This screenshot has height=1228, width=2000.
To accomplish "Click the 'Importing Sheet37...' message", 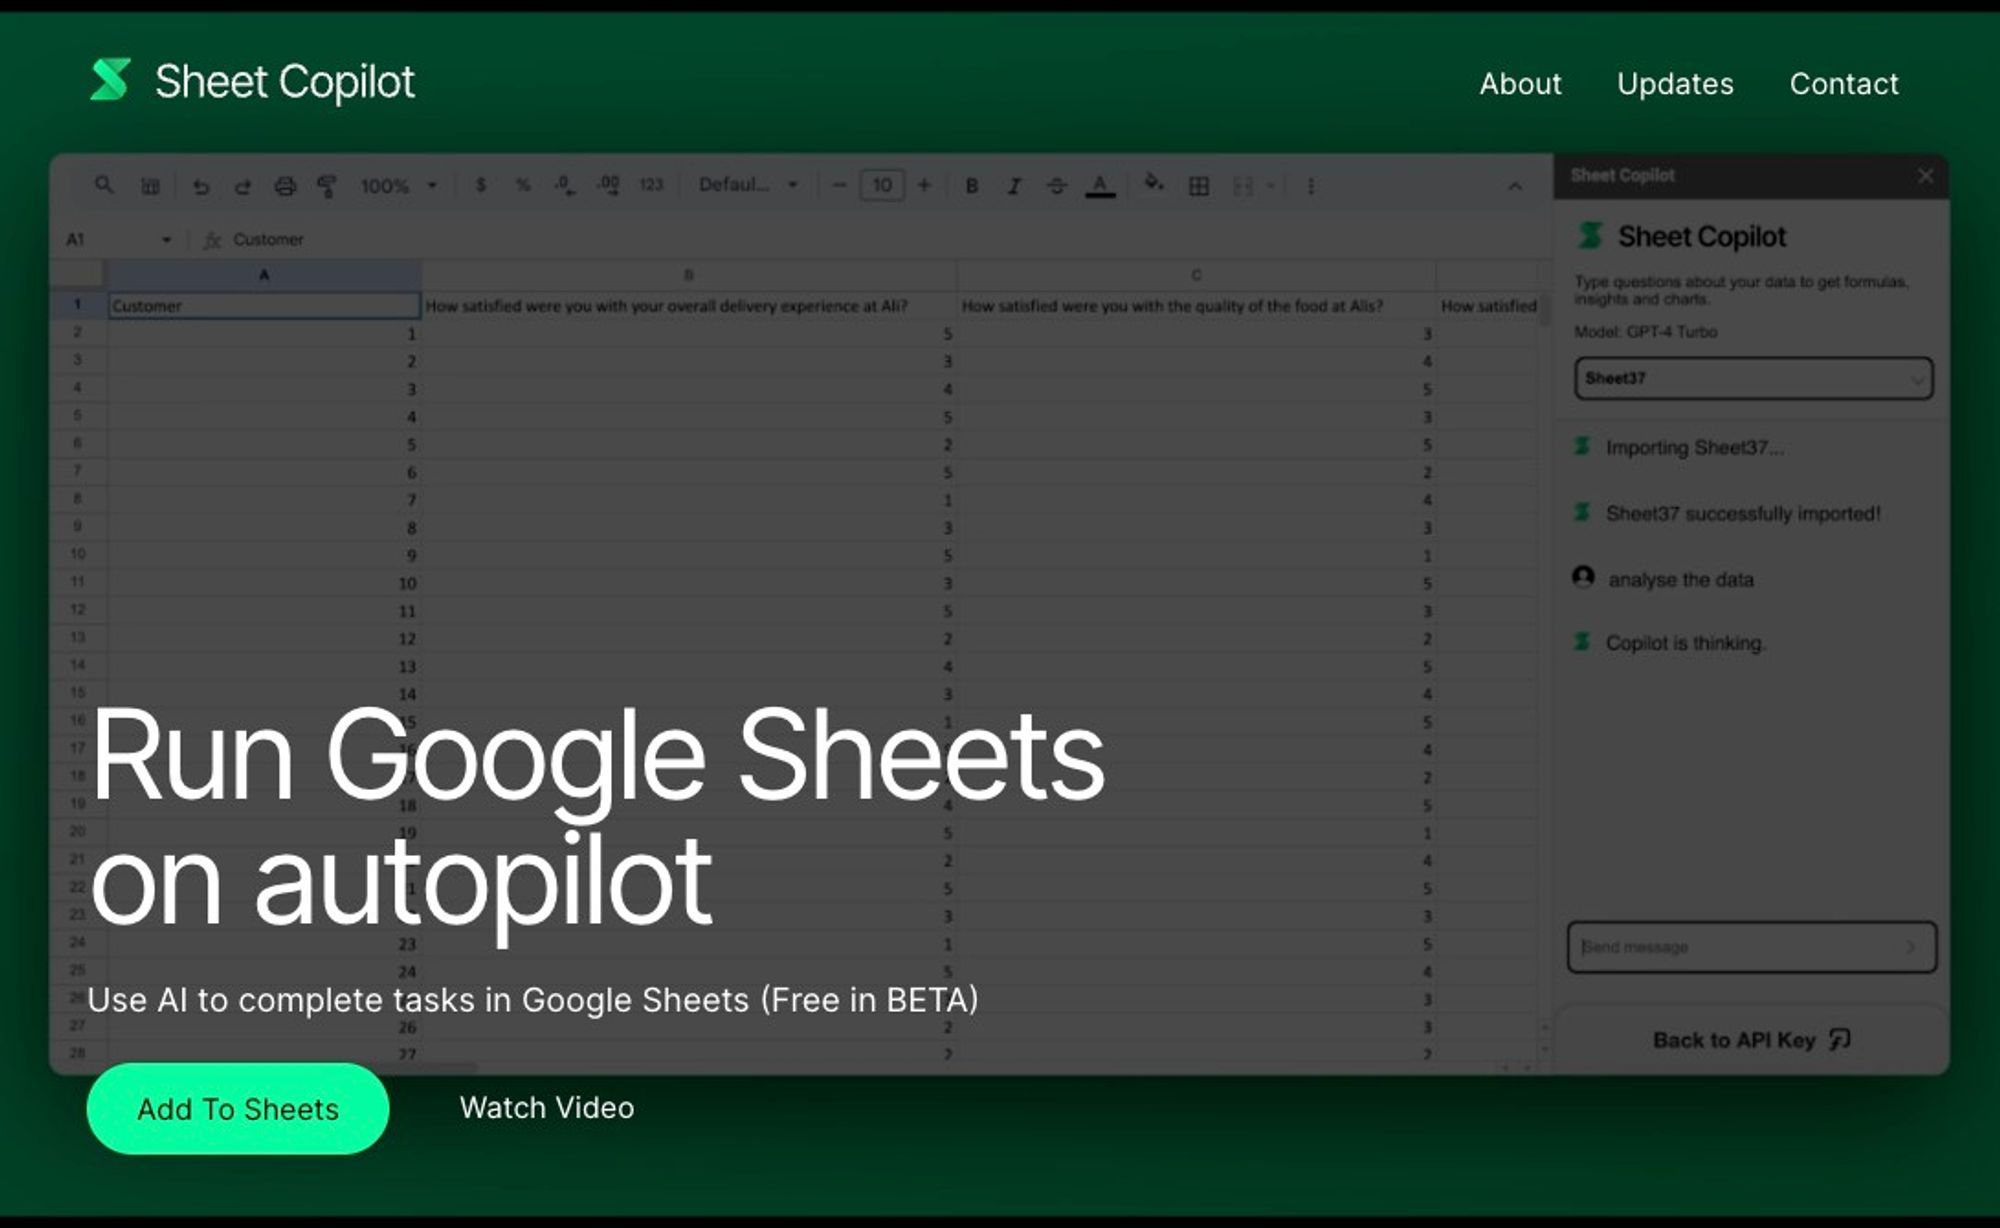I will coord(1694,448).
